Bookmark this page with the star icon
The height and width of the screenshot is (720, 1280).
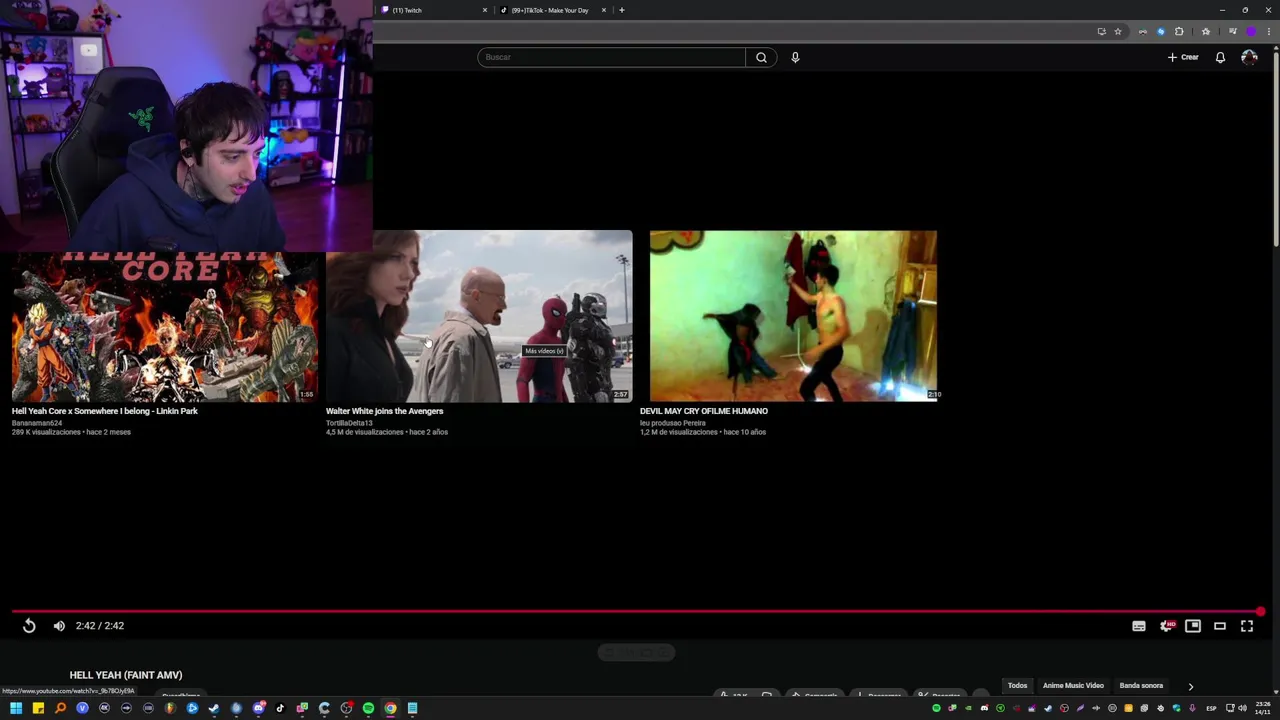[x=1118, y=31]
